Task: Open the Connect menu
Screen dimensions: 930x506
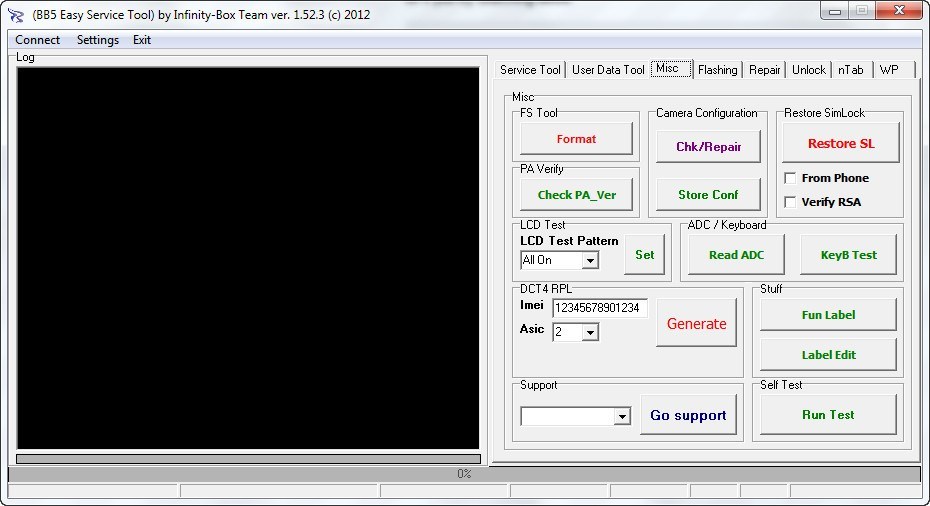Action: [x=37, y=40]
